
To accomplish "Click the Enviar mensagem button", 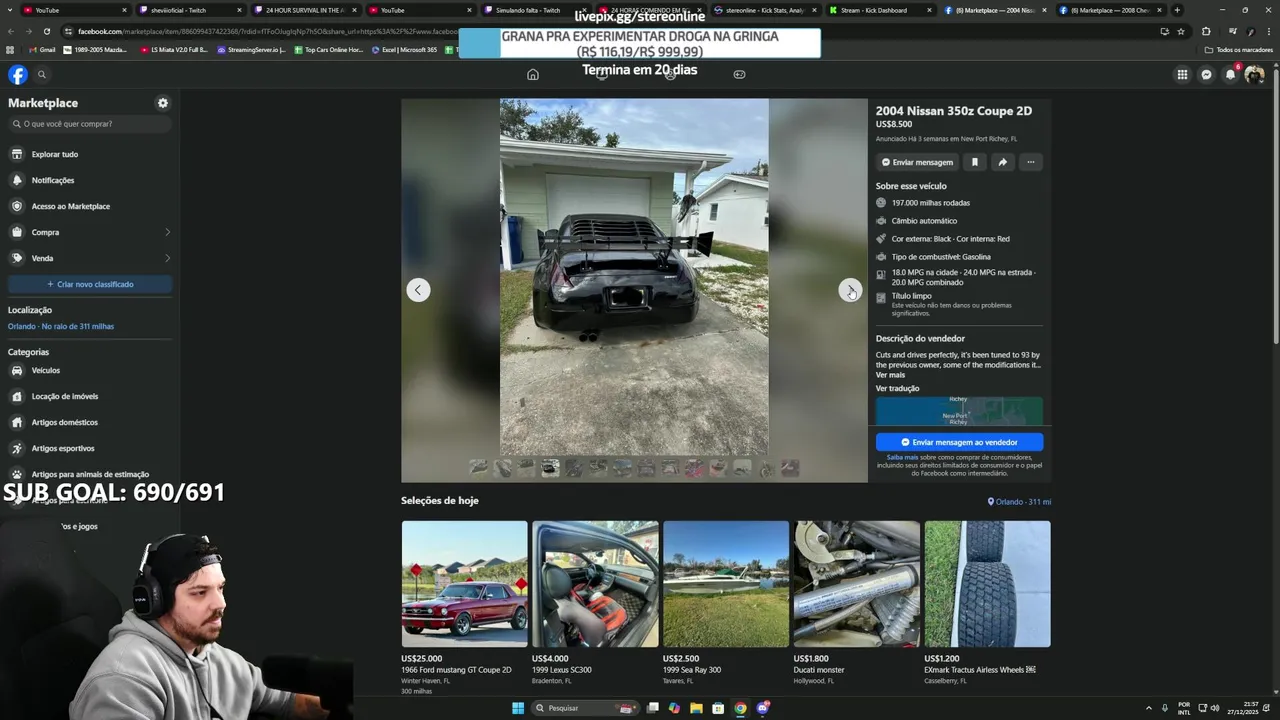I will click(x=917, y=162).
